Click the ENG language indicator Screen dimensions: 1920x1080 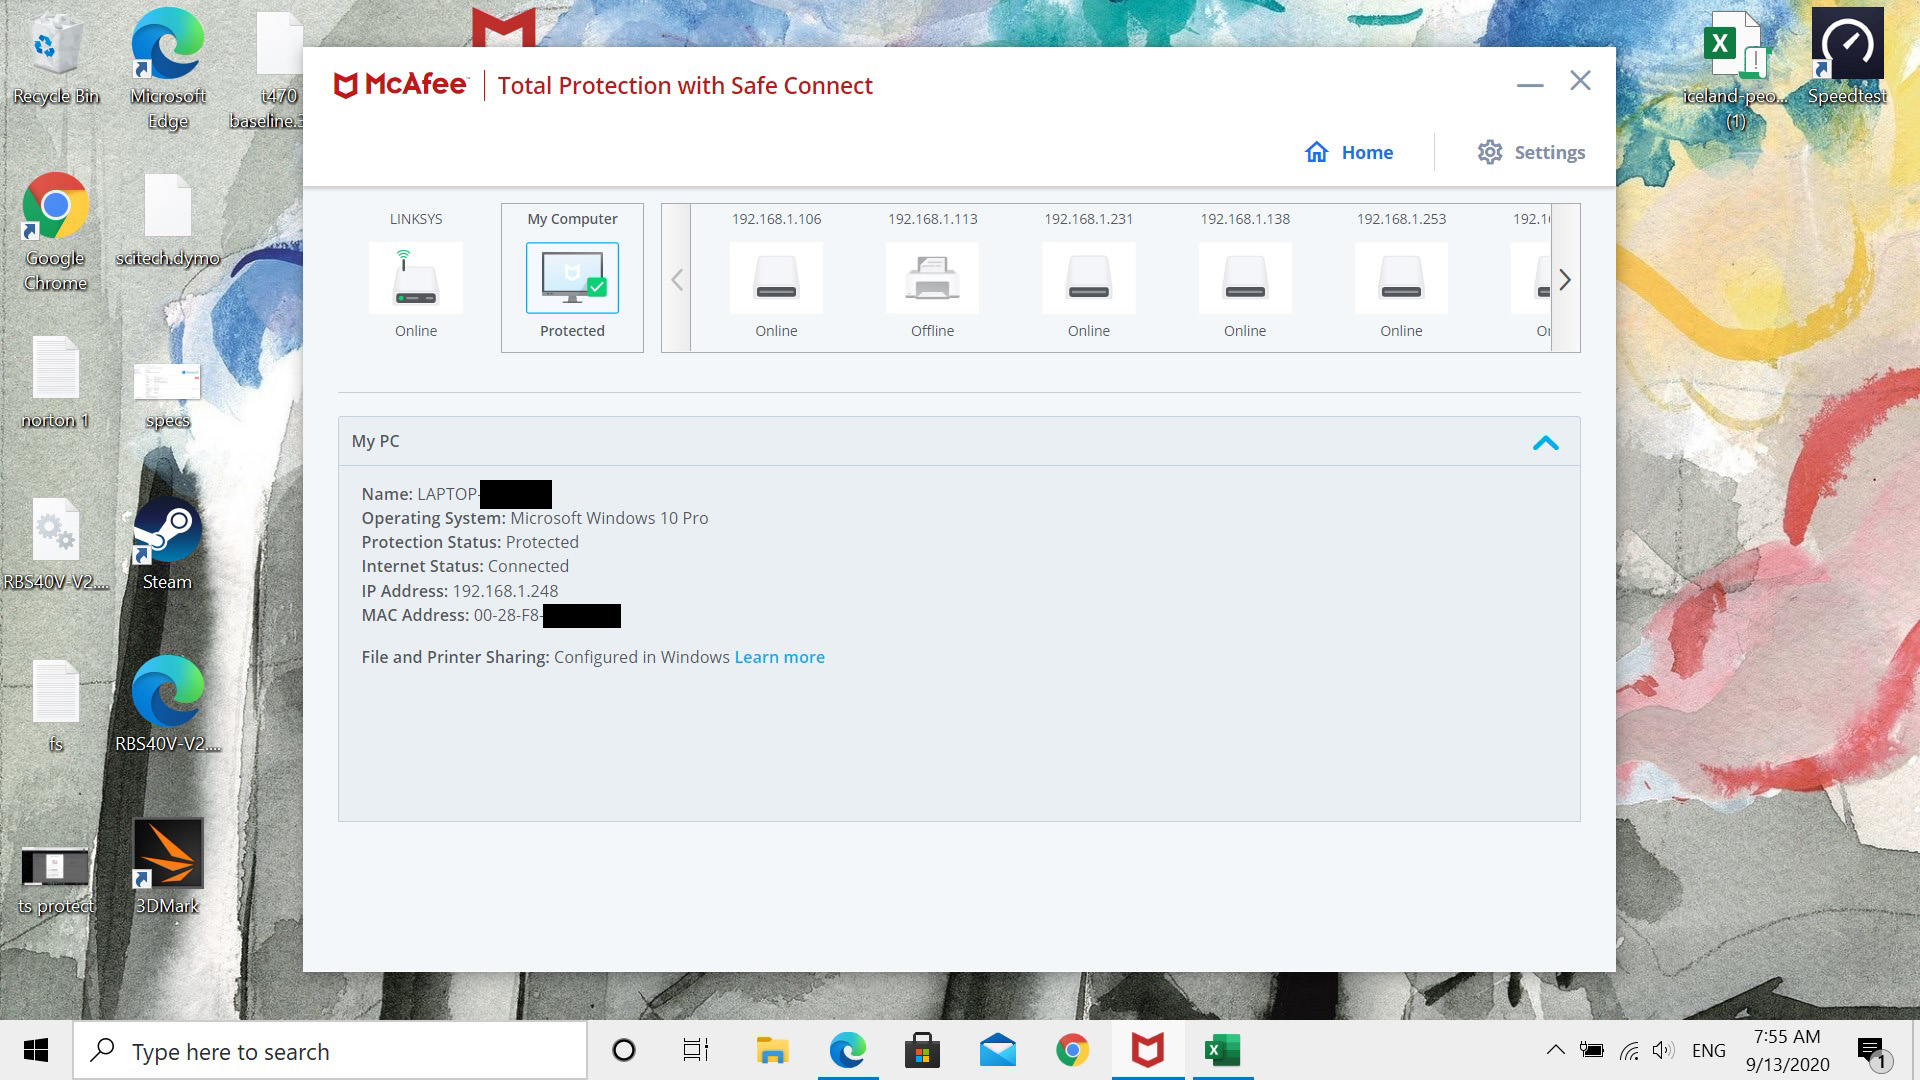point(1709,1050)
